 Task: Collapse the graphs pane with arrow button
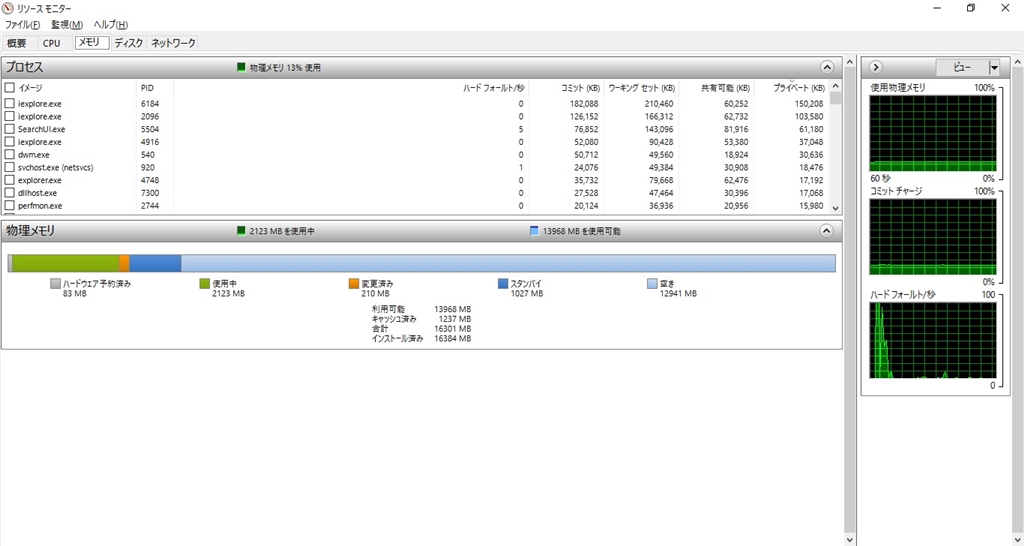coord(876,67)
